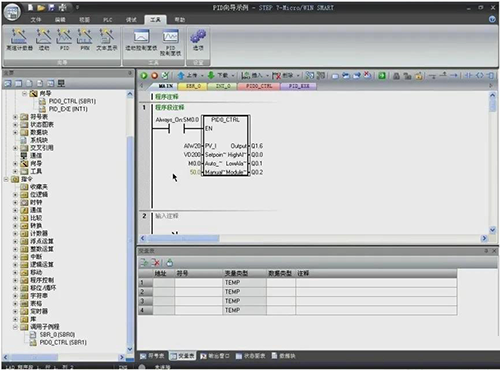Switch to the PID0_CTRL editor tab

[x=259, y=86]
